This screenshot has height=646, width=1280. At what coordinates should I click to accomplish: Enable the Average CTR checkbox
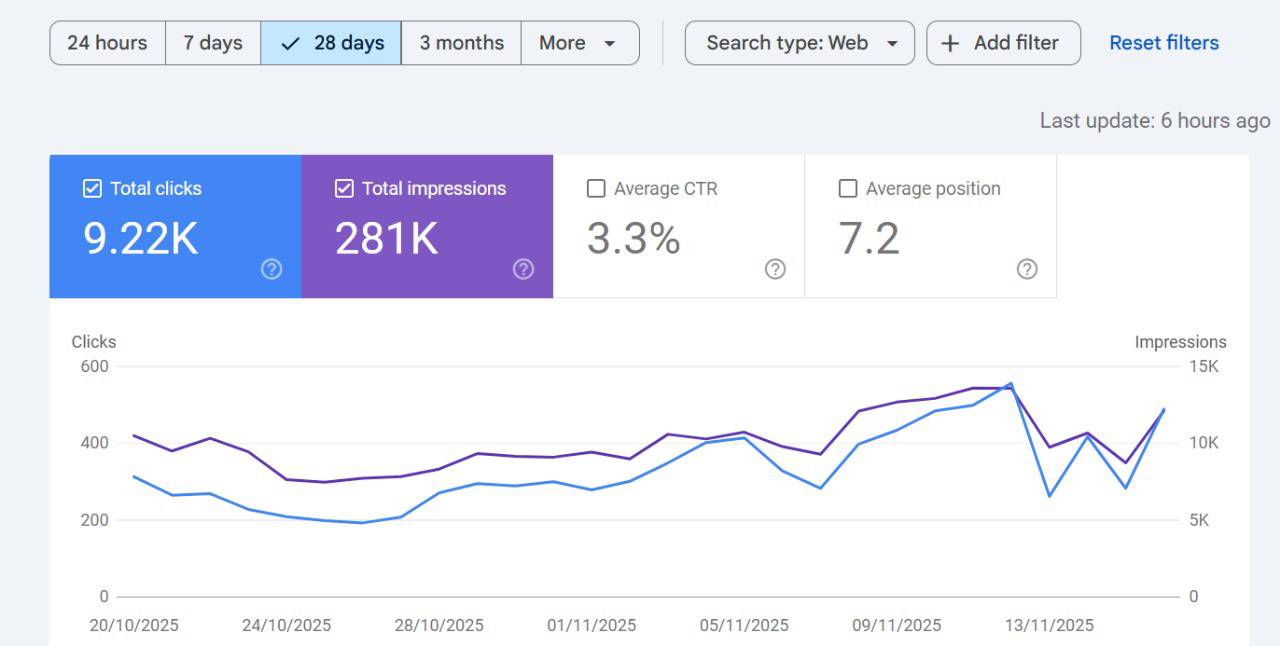click(596, 188)
